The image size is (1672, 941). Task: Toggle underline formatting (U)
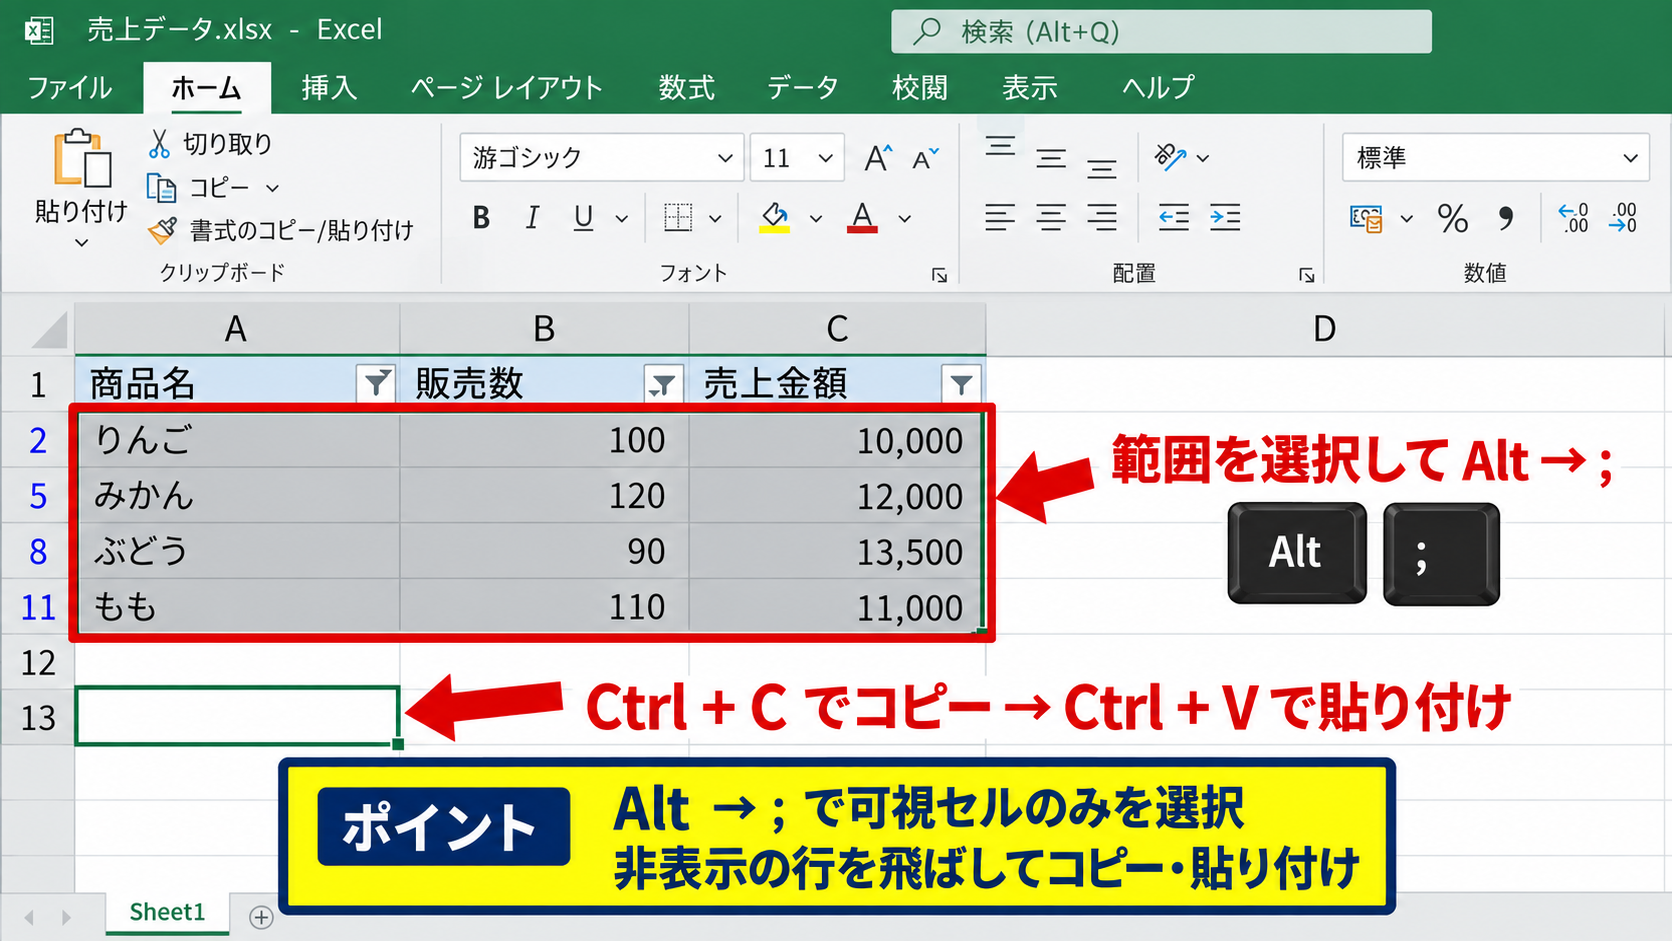[x=584, y=217]
